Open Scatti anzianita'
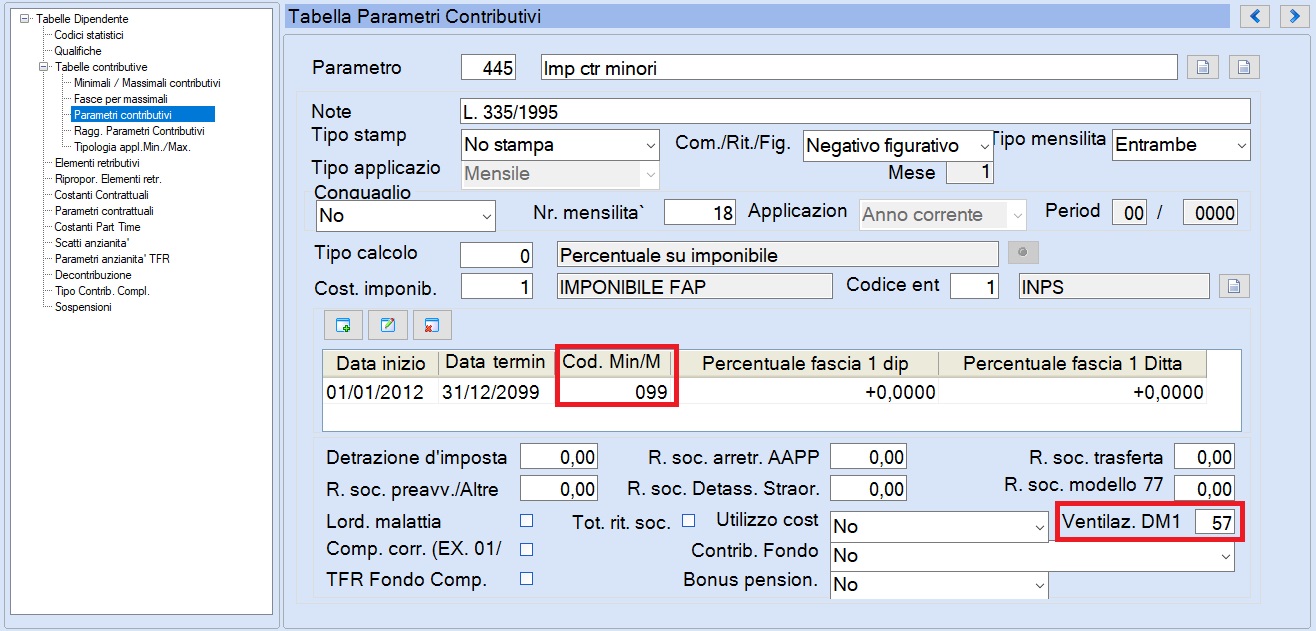Image resolution: width=1316 pixels, height=631 pixels. click(90, 243)
